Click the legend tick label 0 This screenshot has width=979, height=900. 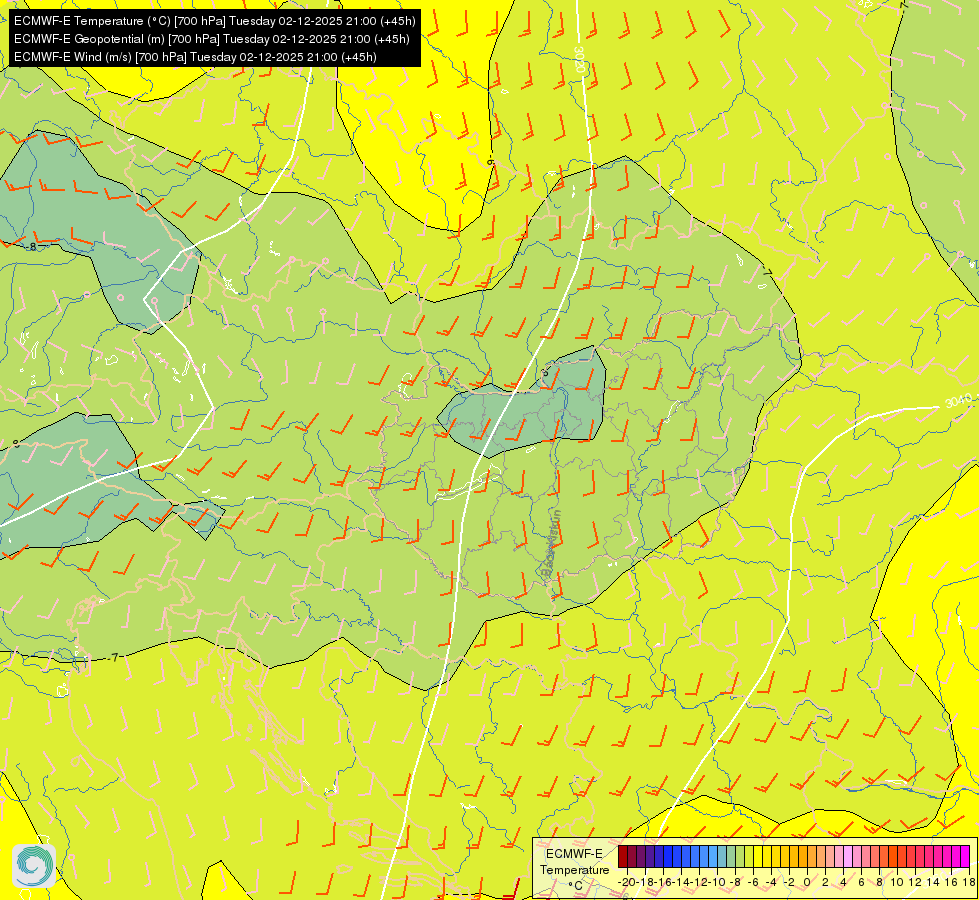pos(807,882)
